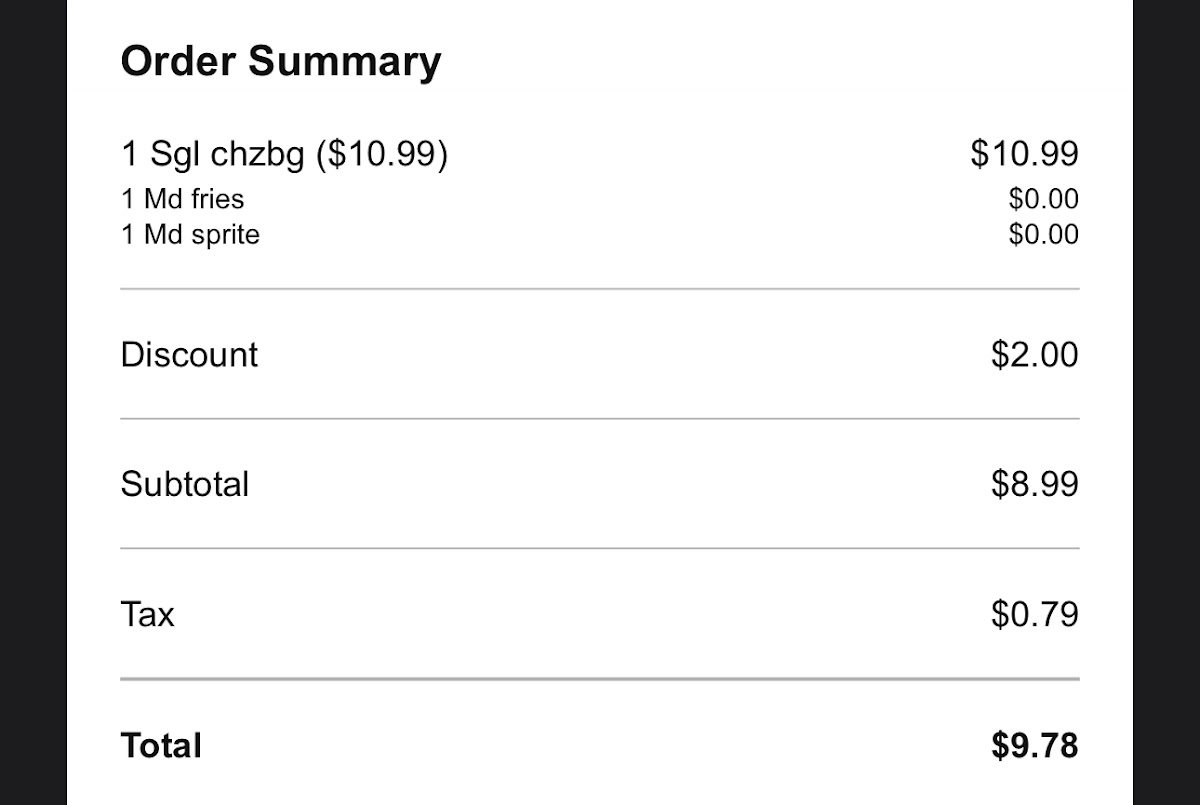Click the divider line above Discount
Image resolution: width=1200 pixels, height=805 pixels.
[600, 289]
